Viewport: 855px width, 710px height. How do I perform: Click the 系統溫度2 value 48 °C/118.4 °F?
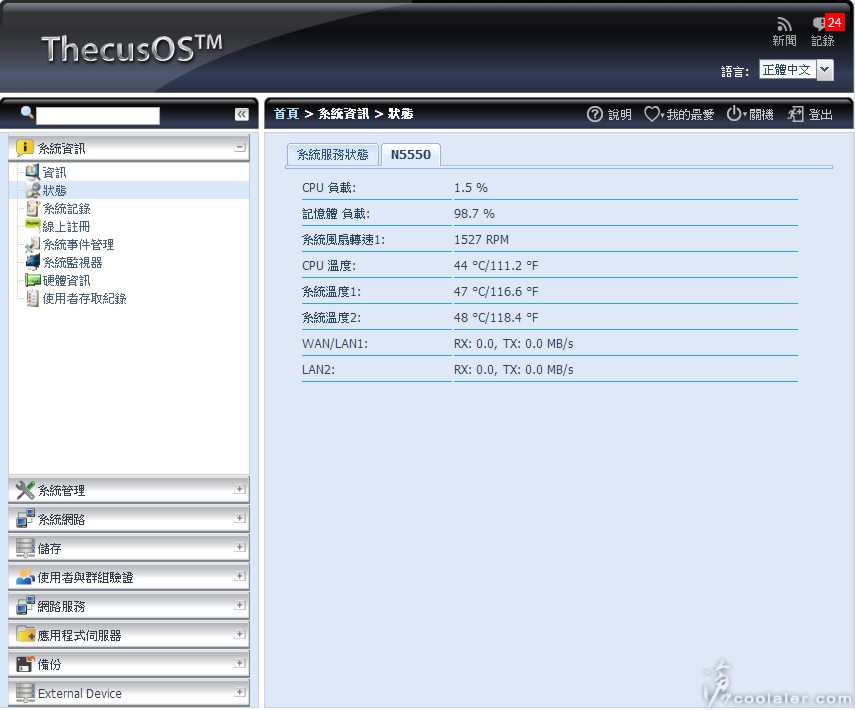tap(496, 318)
